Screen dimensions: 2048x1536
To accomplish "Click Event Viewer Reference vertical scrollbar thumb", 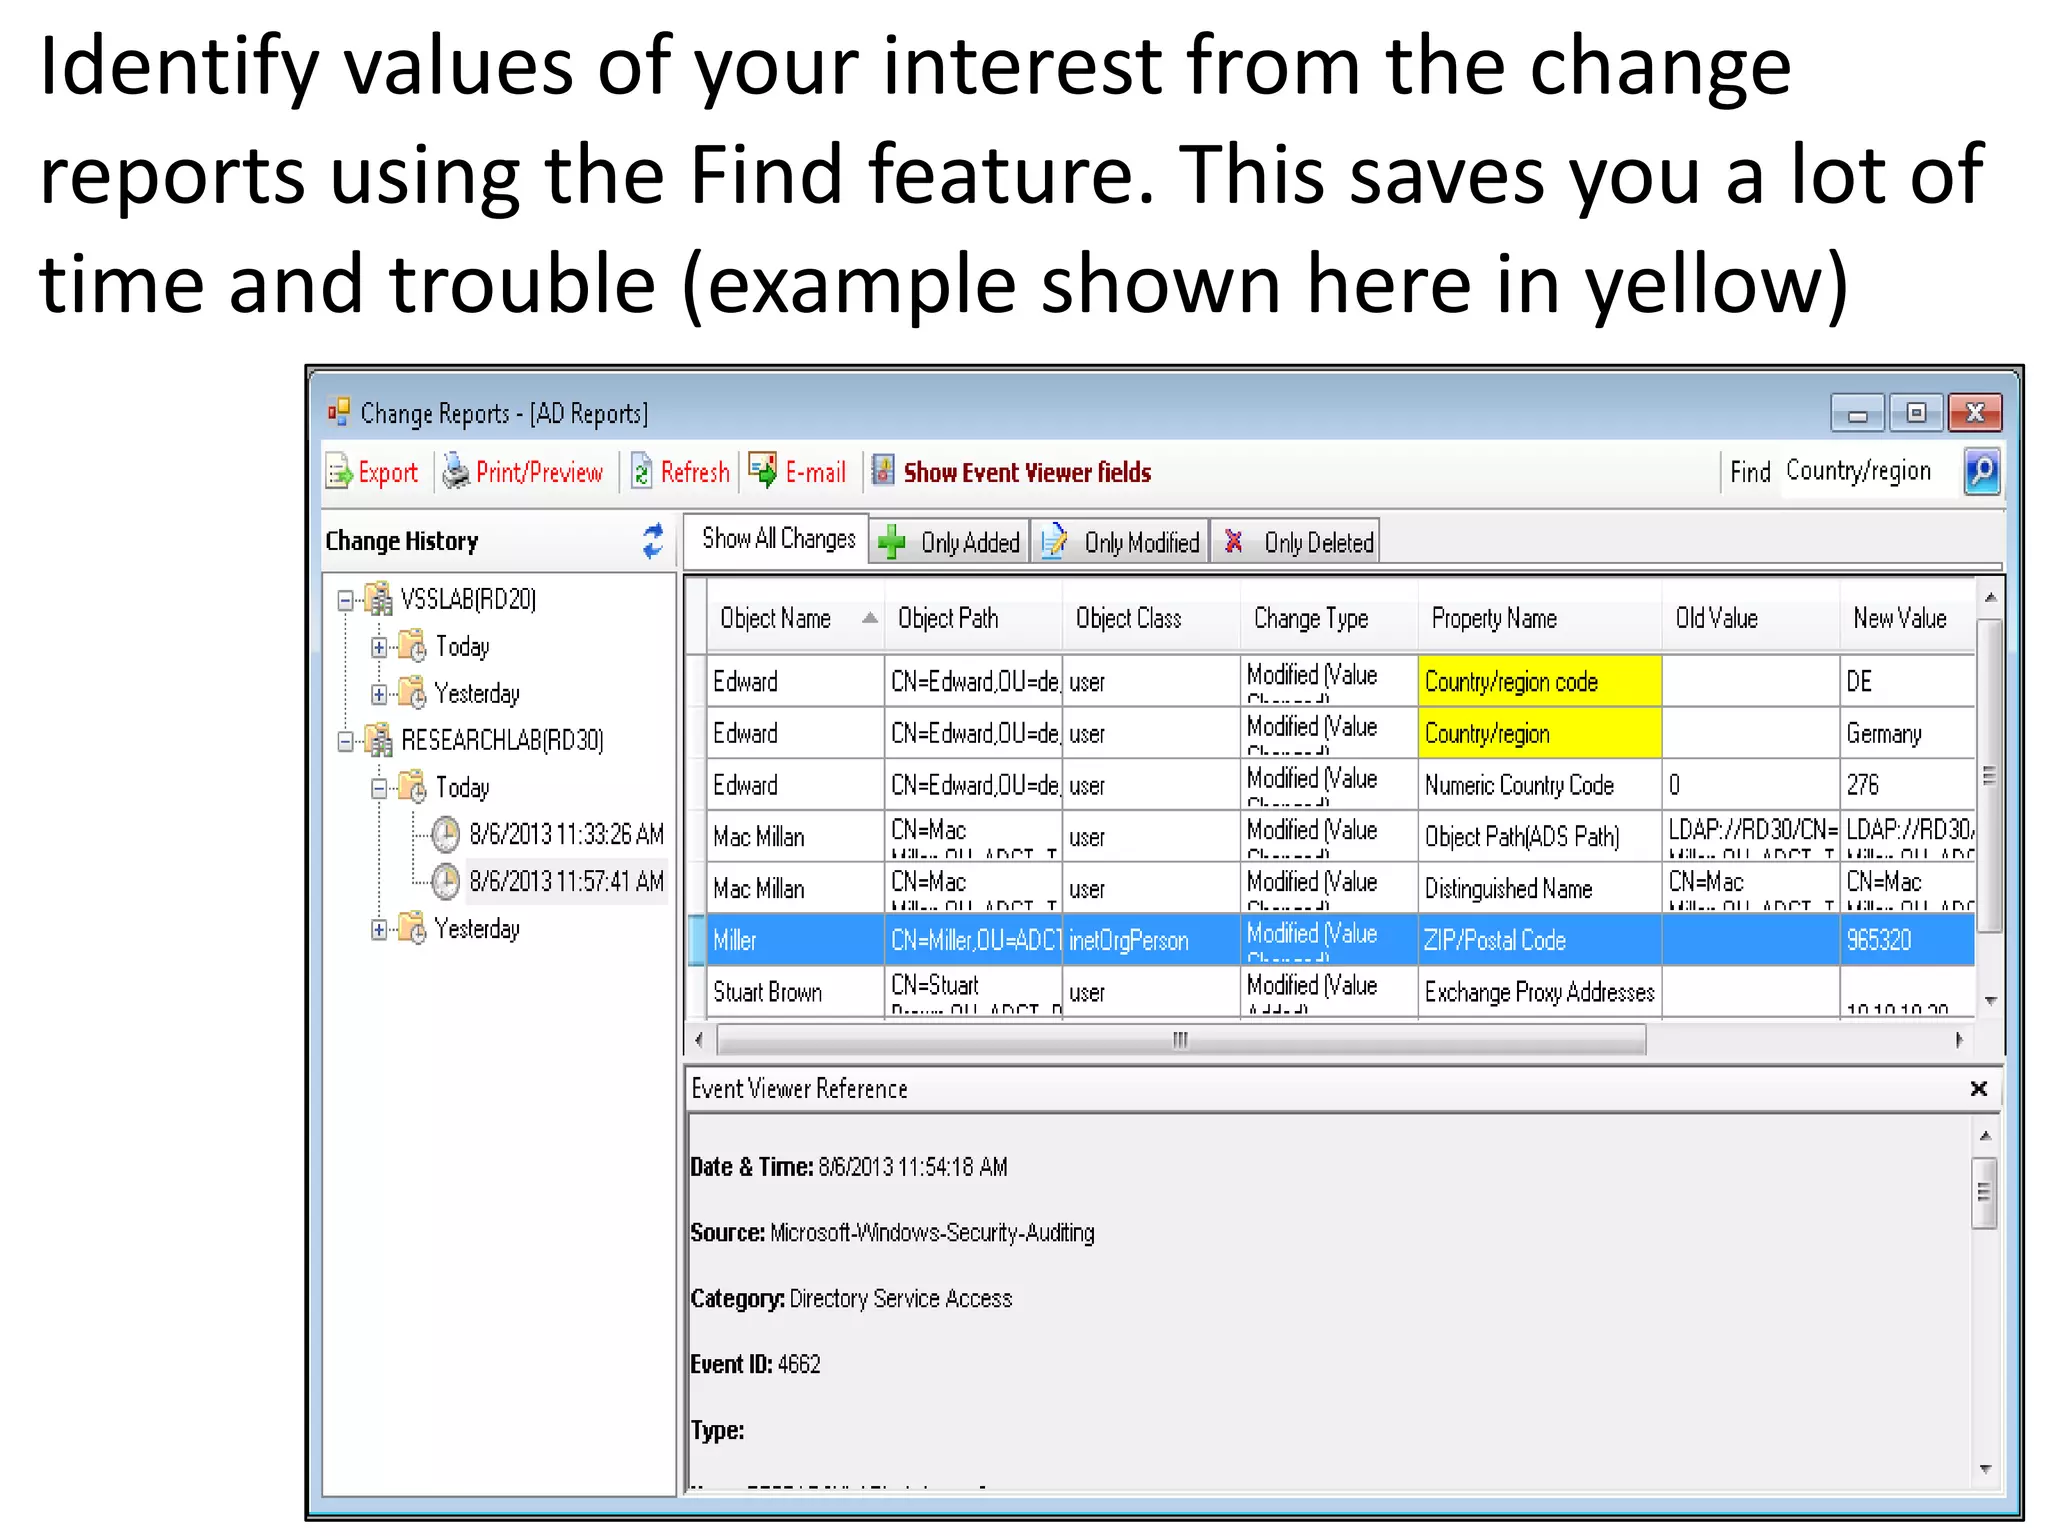I will coord(1984,1193).
